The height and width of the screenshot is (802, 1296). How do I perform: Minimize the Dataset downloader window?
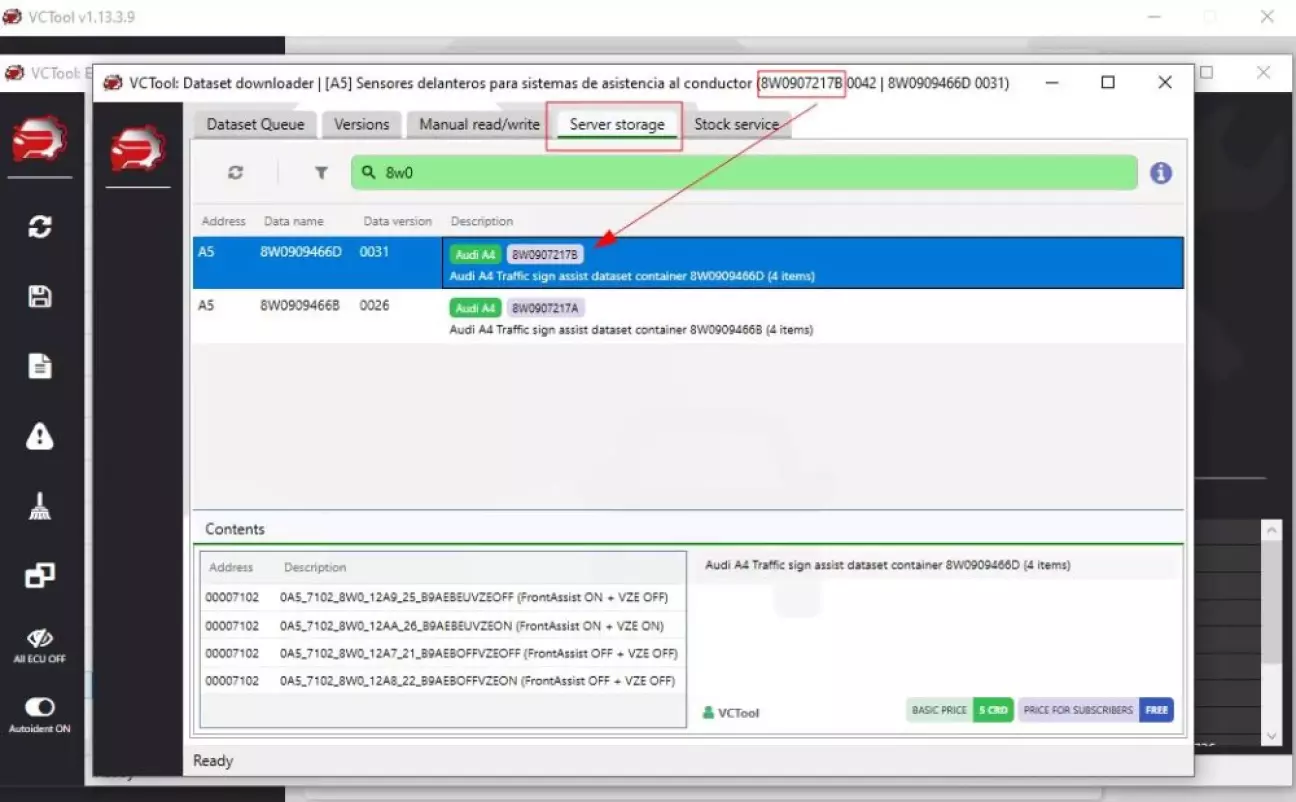click(x=1053, y=83)
